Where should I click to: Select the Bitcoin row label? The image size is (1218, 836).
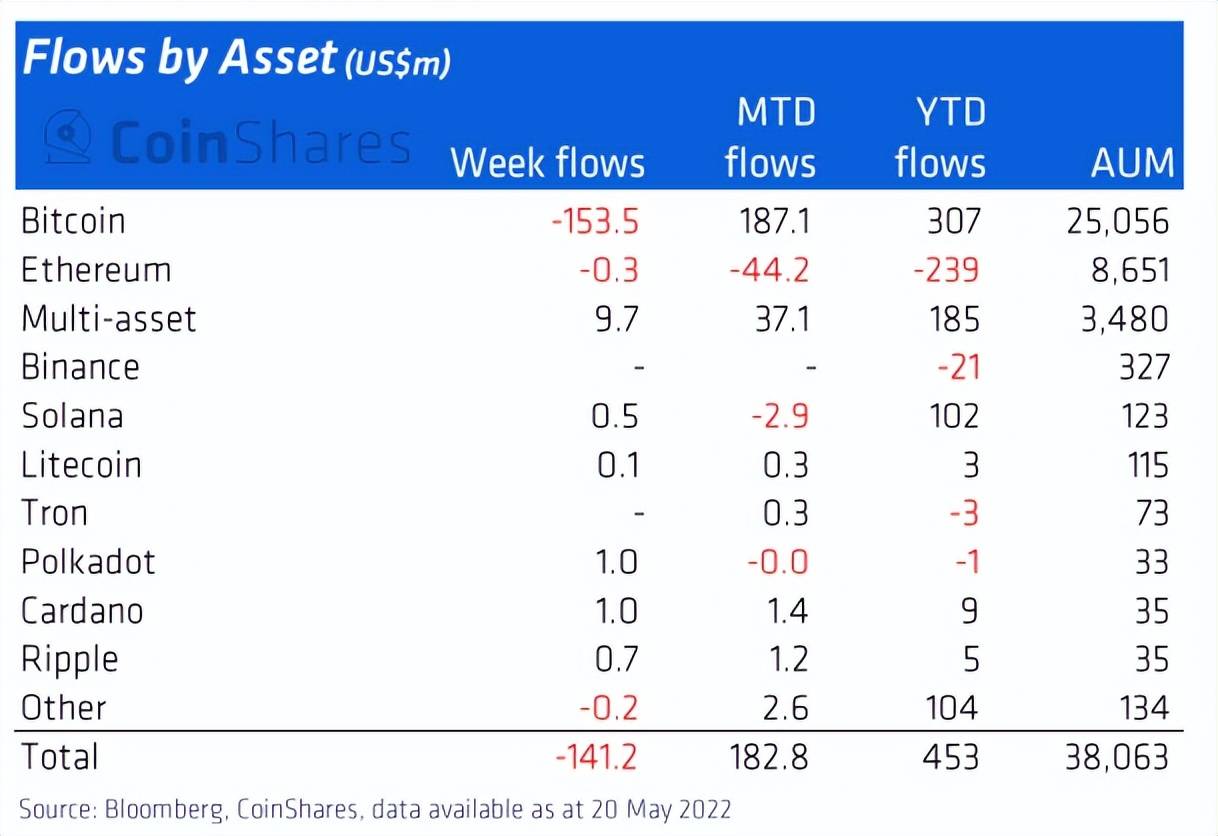click(x=73, y=221)
